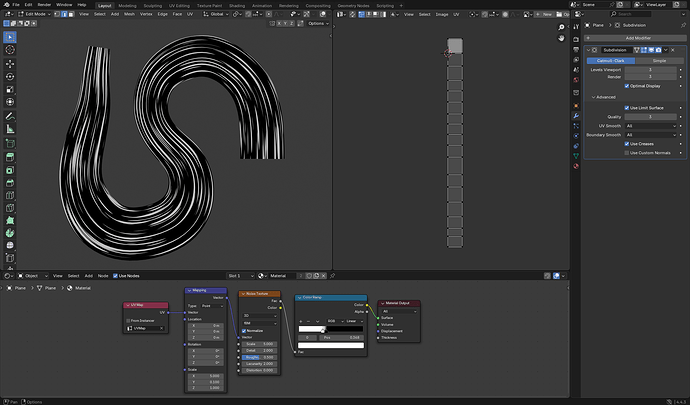Enable Use Custom Normals checkbox
The height and width of the screenshot is (405, 690).
tap(627, 153)
